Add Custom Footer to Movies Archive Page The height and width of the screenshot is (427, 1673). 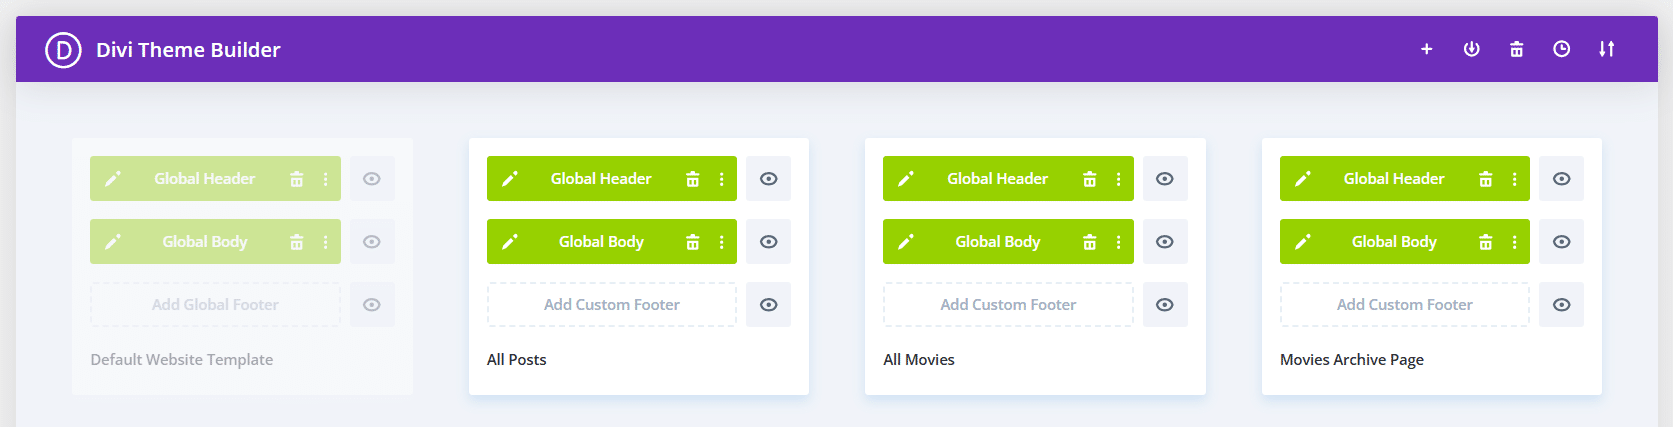(1405, 305)
